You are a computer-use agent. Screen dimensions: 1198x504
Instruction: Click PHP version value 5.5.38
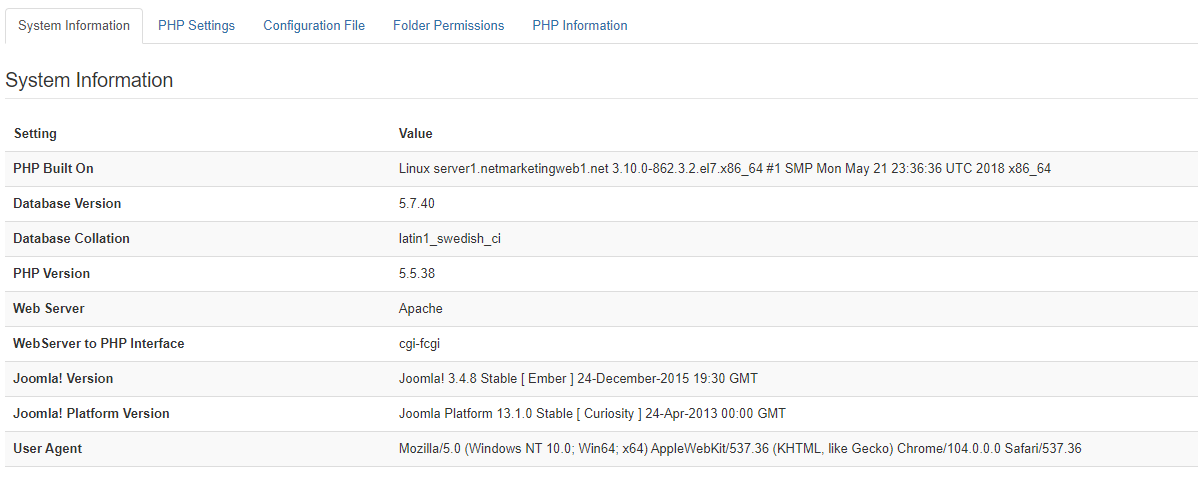pyautogui.click(x=416, y=274)
